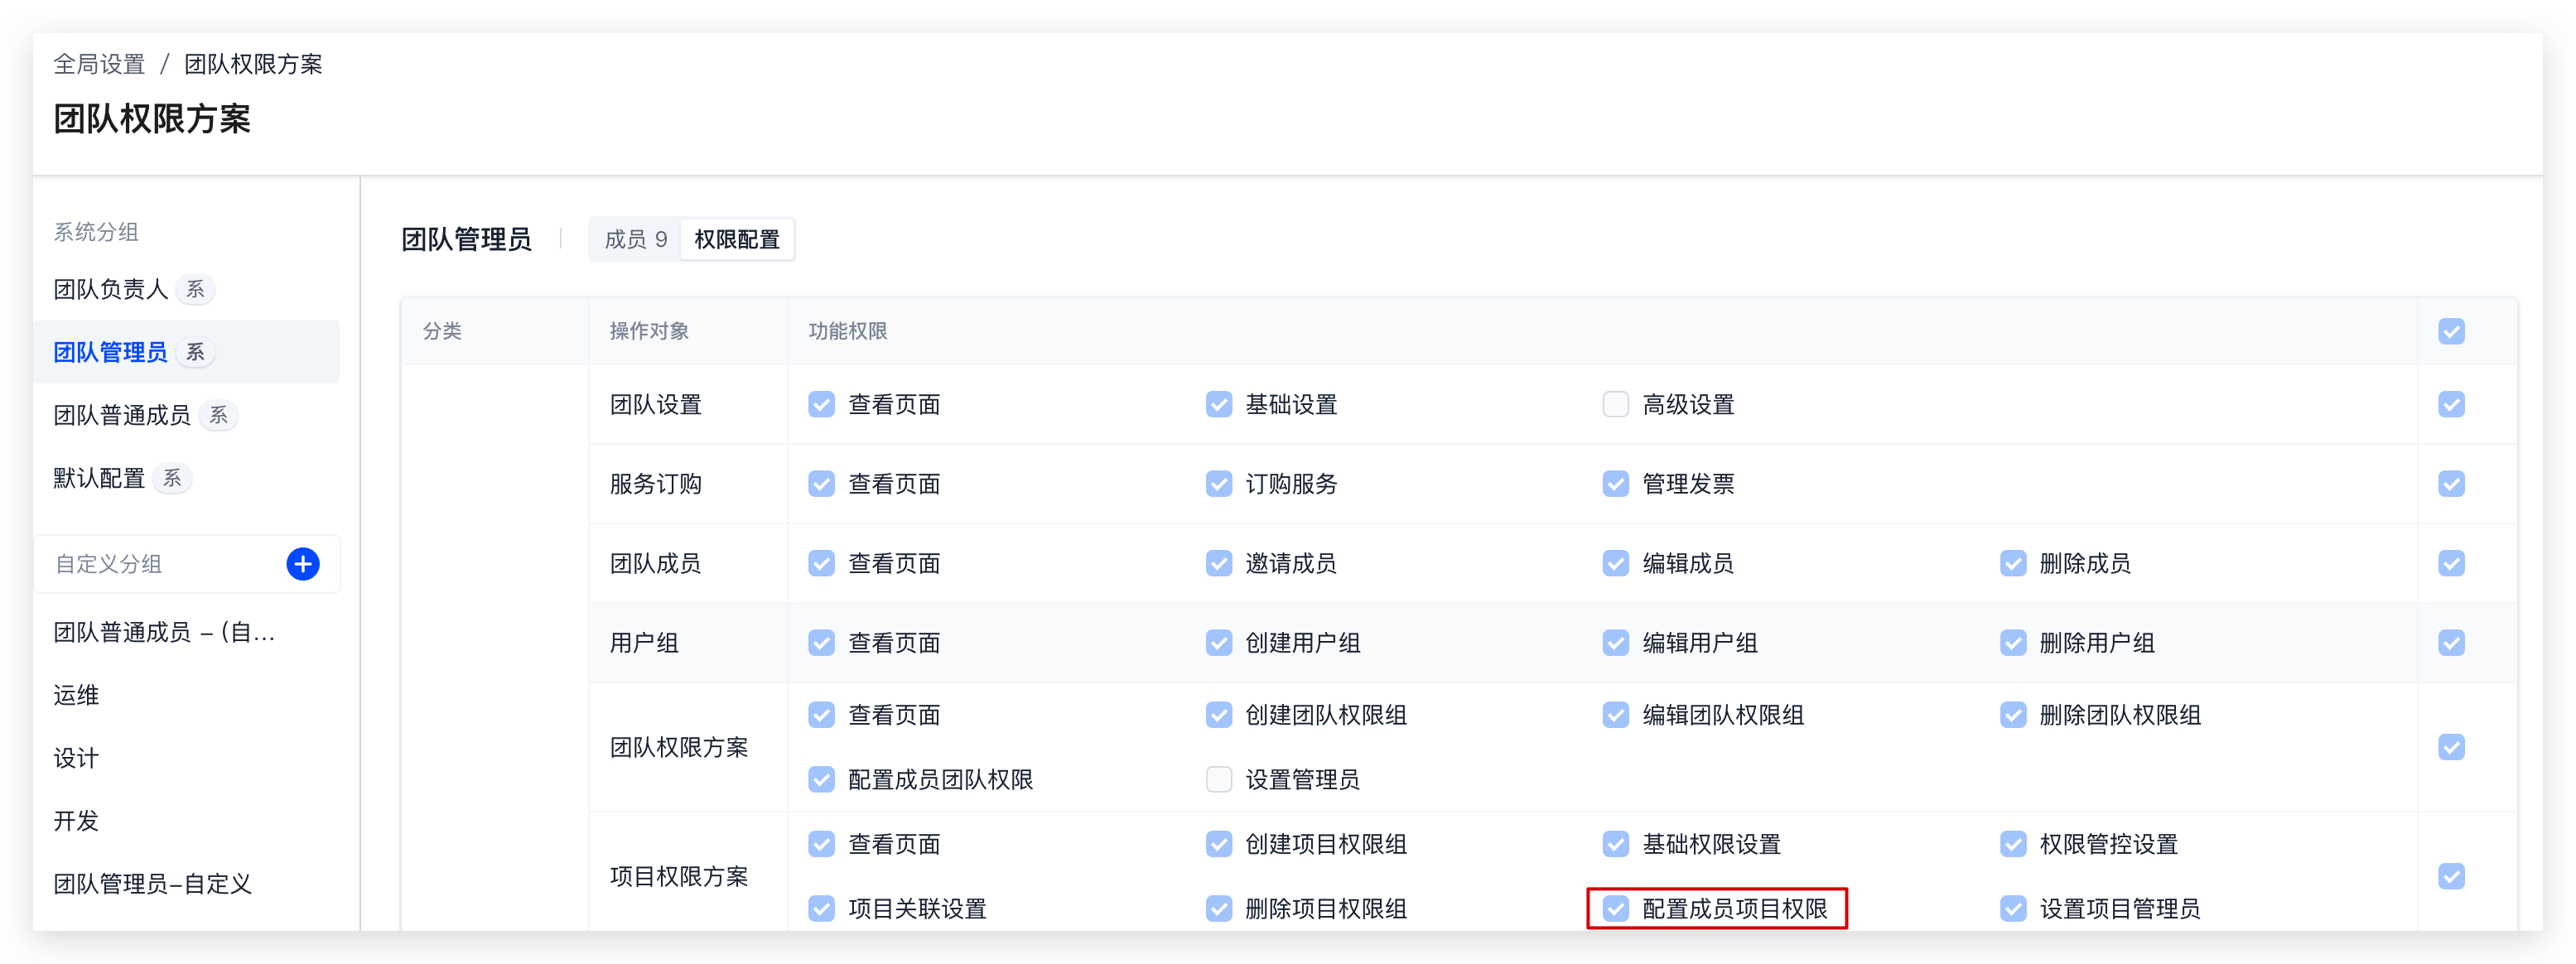Click the 团队设置 row label

tap(656, 404)
